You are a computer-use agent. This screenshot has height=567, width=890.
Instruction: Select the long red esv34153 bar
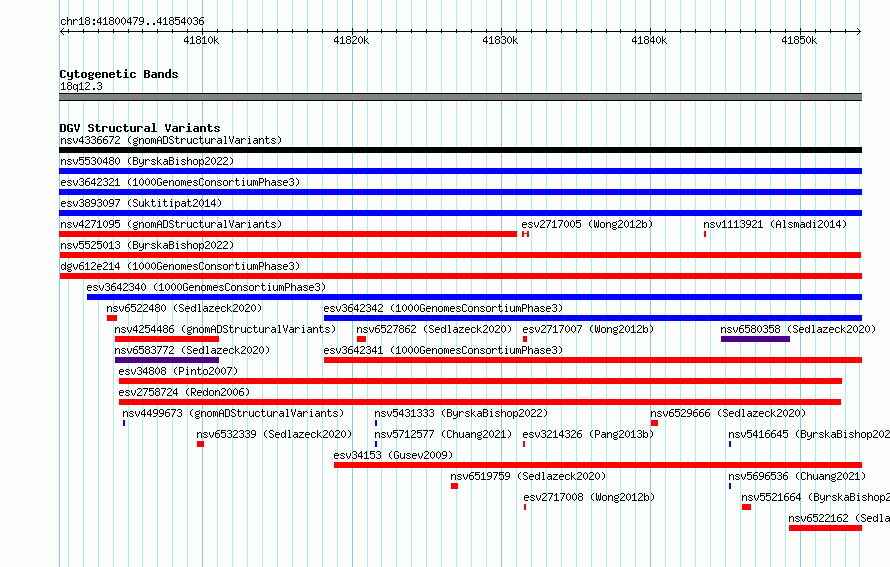click(x=598, y=465)
